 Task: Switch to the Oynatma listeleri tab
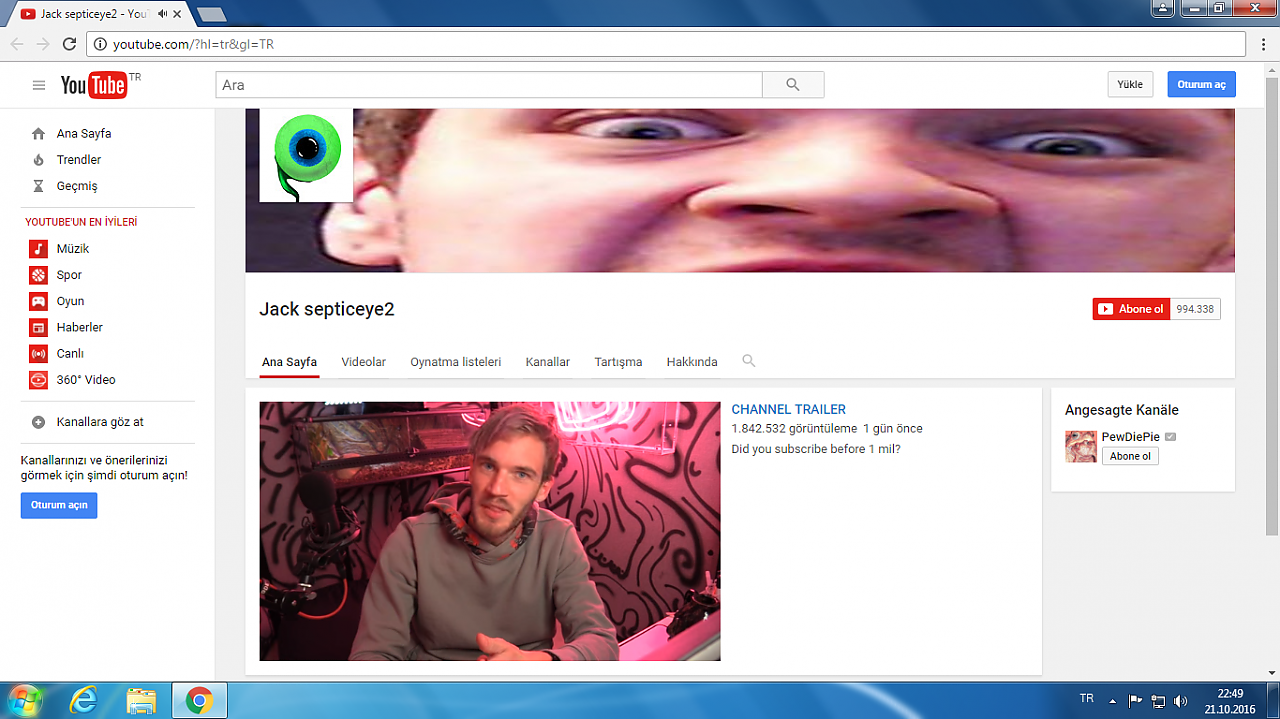(x=455, y=362)
